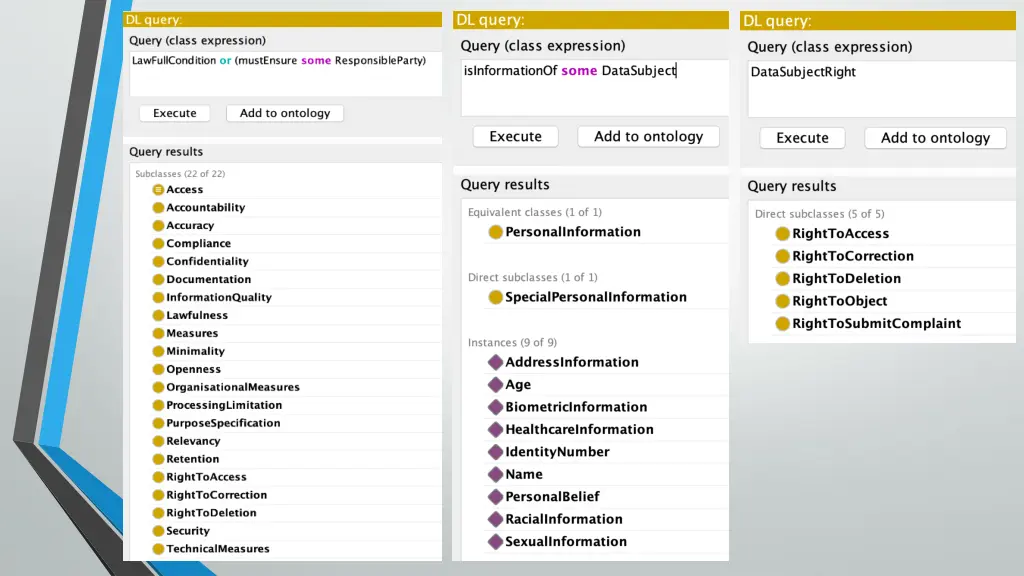Execute the isInformationOf query

coord(515,136)
